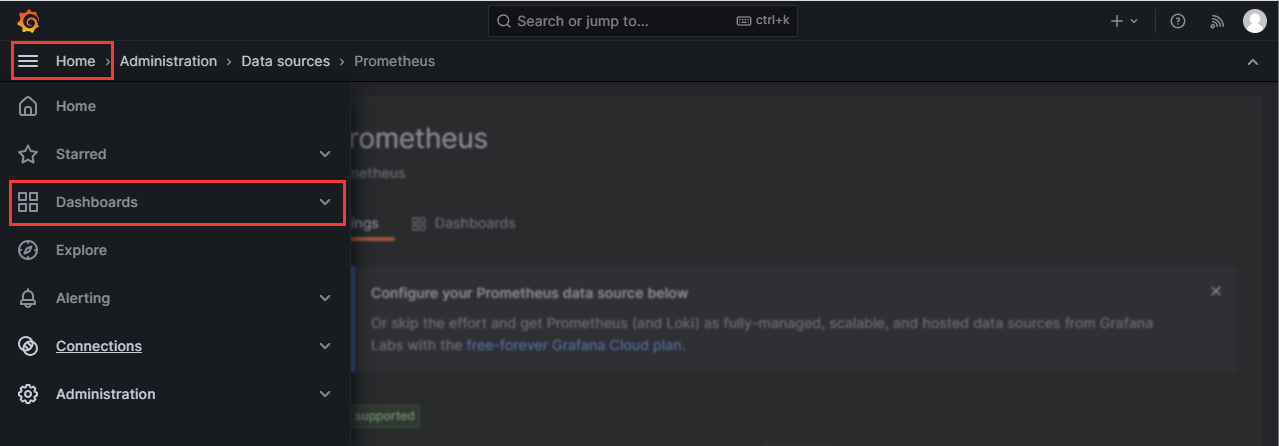Open Connections in the sidebar menu

tap(98, 346)
